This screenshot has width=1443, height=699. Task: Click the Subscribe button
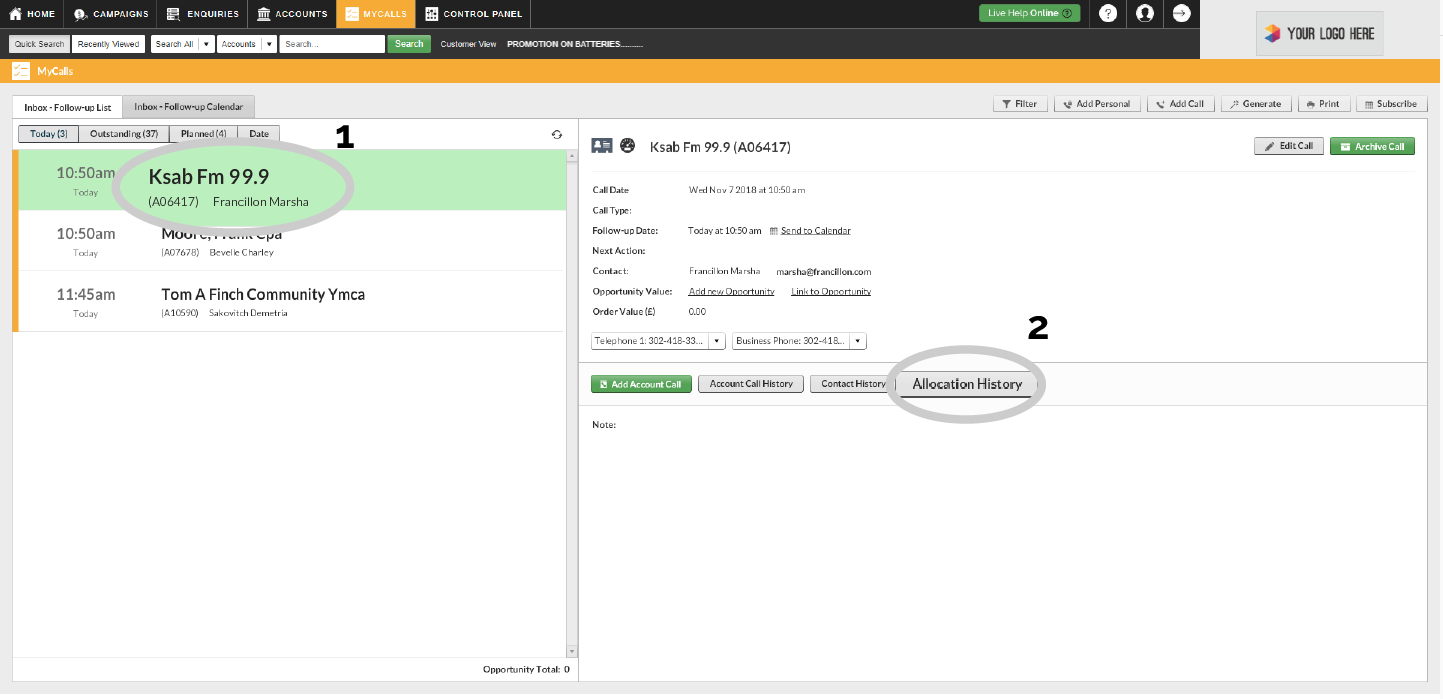click(x=1390, y=104)
